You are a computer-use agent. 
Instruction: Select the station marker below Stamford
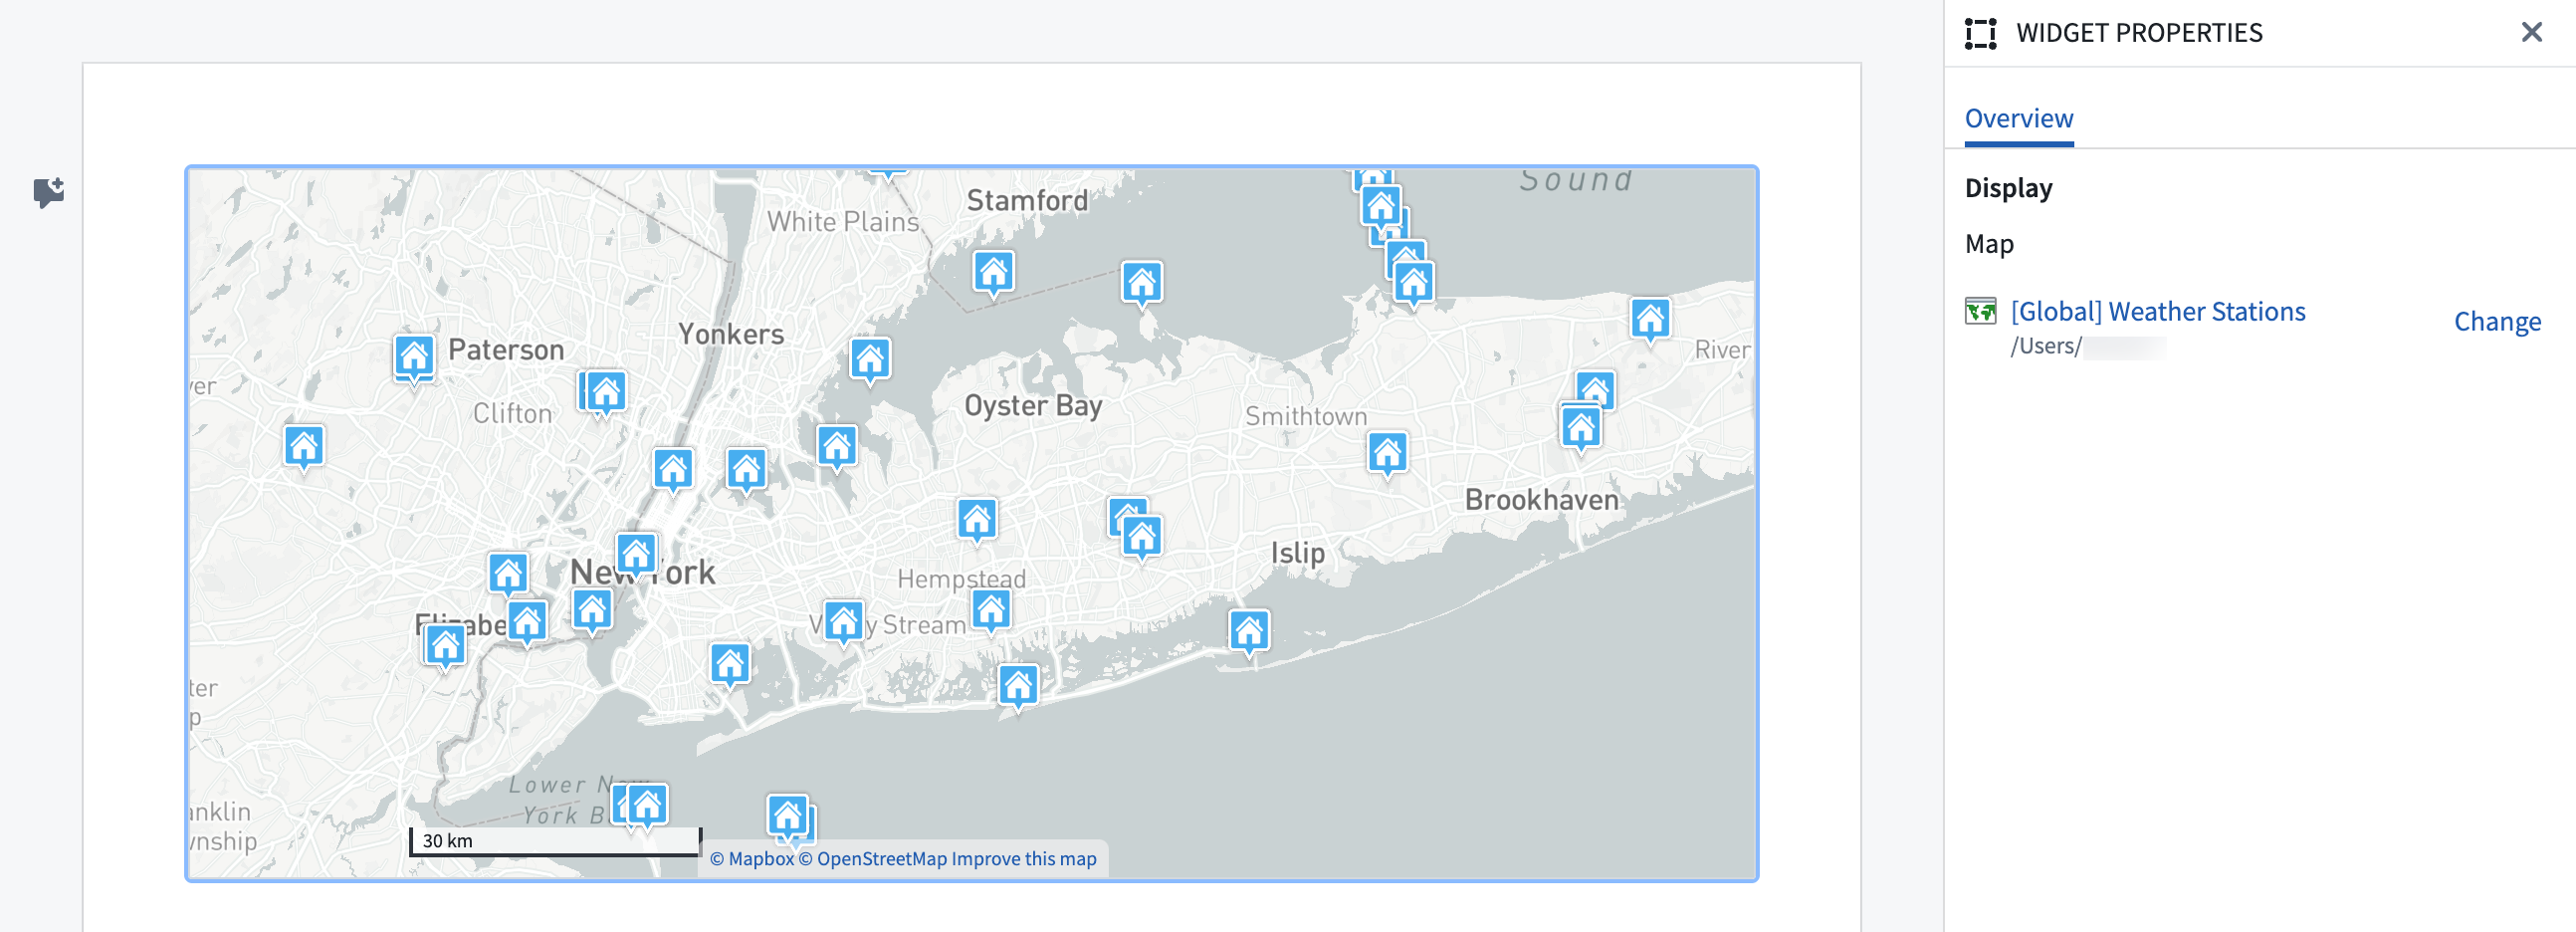click(993, 273)
